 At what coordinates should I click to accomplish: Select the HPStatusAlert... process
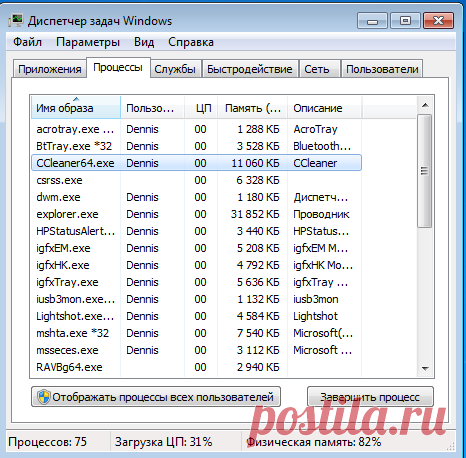pos(196,231)
